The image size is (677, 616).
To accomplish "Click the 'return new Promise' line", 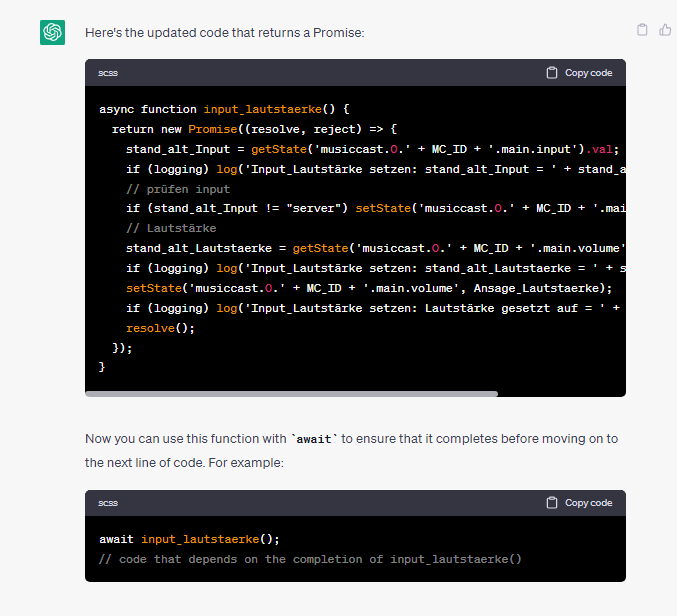I will click(254, 129).
